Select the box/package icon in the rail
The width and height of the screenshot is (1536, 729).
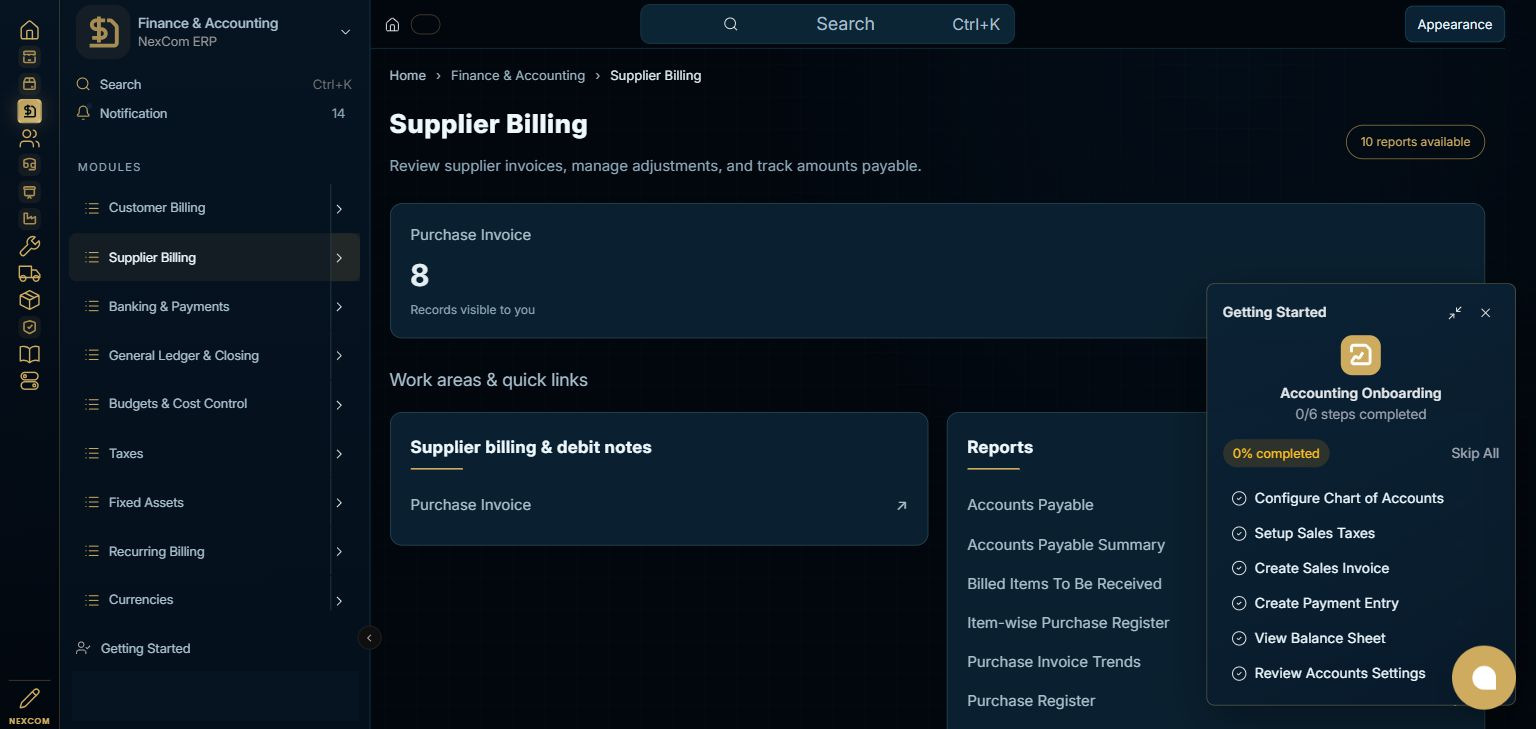29,300
